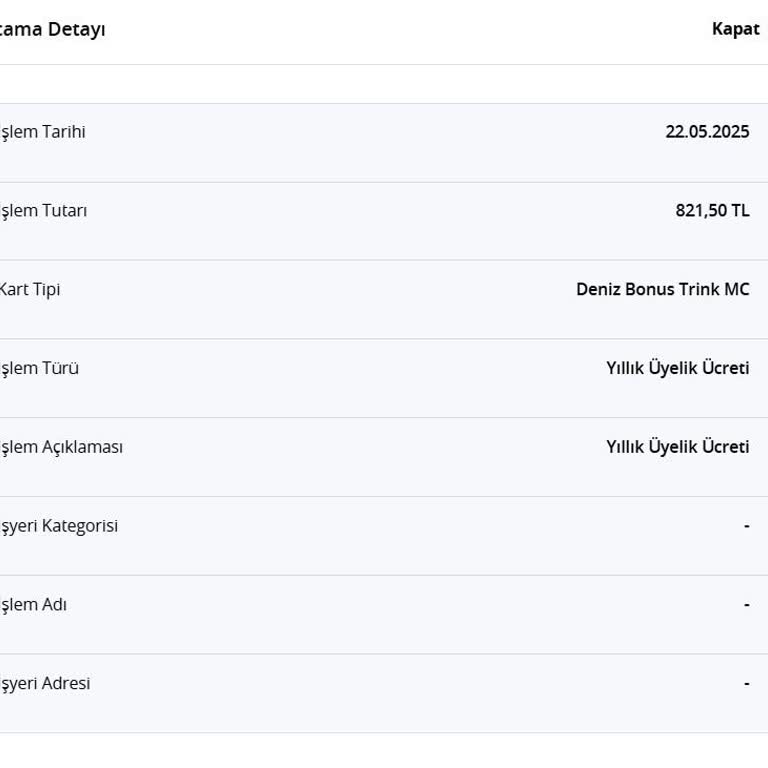Click the İşlem Açıklaması value Yıllık Üyelik Ücreti

[678, 447]
